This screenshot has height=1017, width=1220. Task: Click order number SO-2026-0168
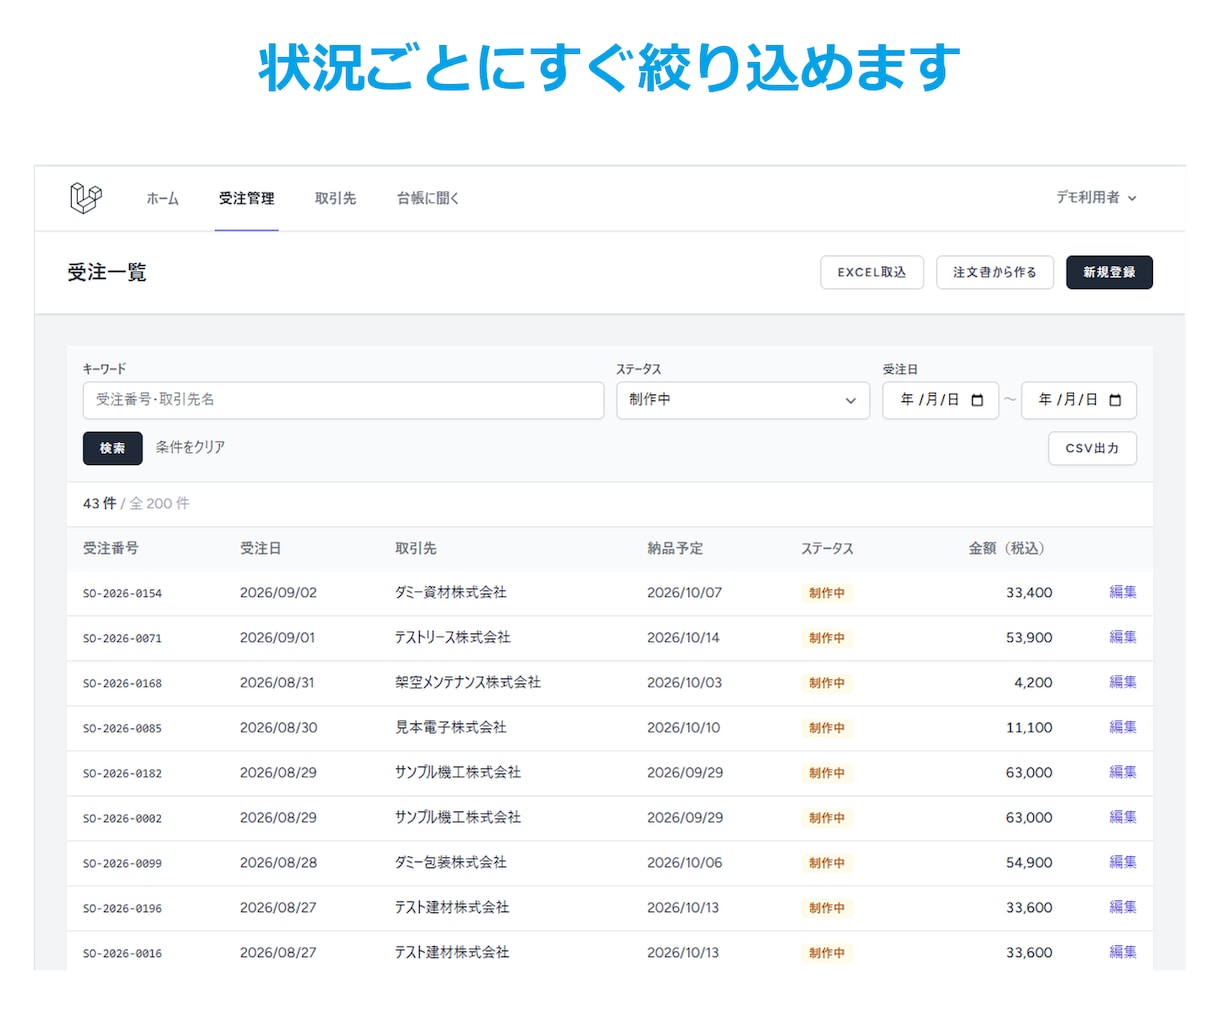coord(122,683)
